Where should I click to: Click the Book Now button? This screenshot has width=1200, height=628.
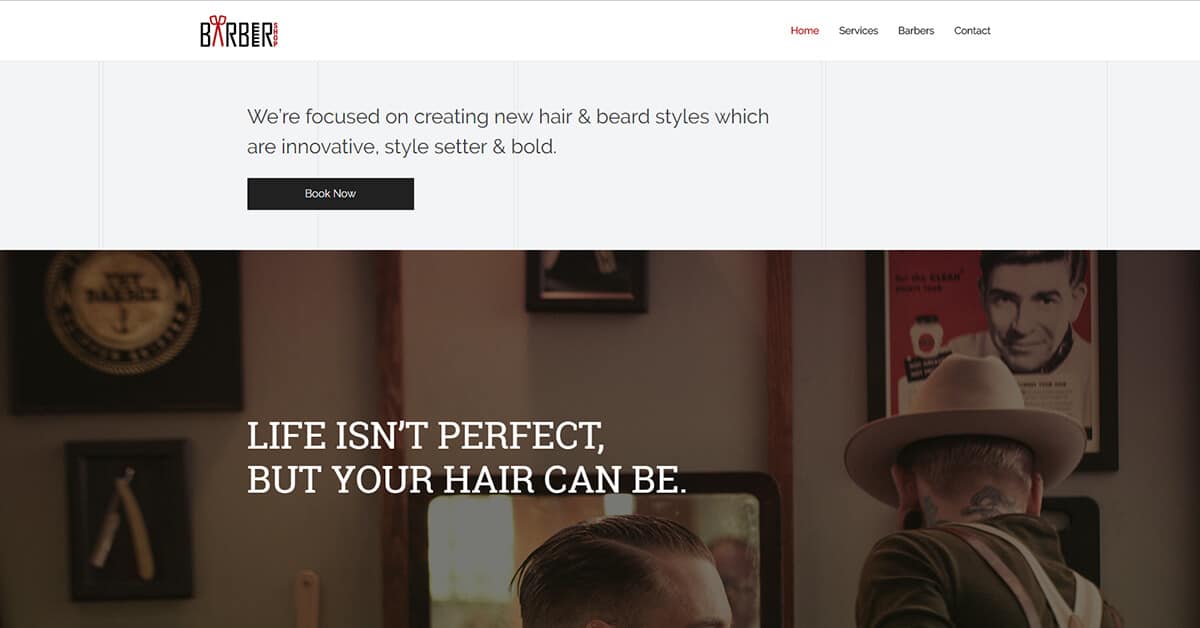point(330,194)
